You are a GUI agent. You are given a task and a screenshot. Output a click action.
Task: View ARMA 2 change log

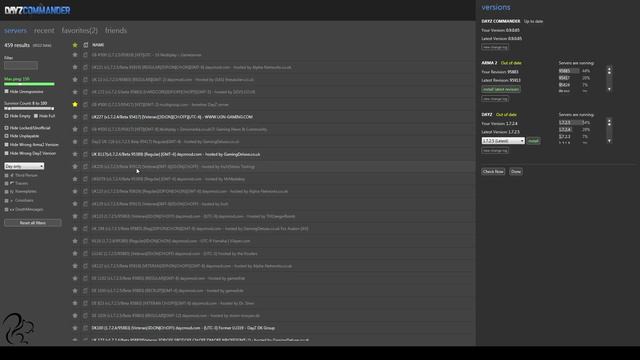coord(495,99)
